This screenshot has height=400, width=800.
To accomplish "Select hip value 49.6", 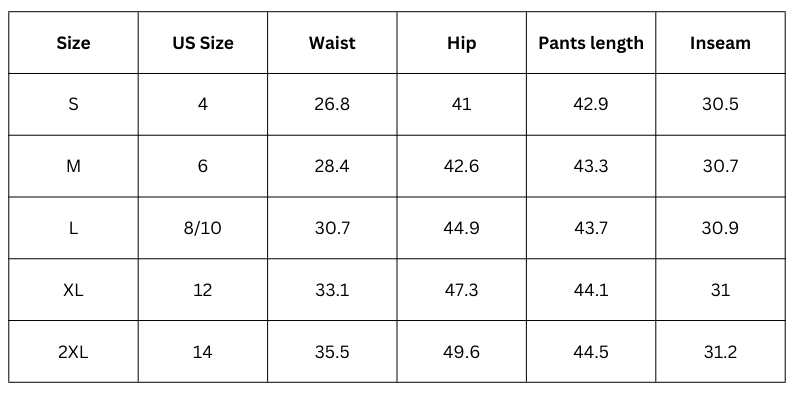I will 461,352.
